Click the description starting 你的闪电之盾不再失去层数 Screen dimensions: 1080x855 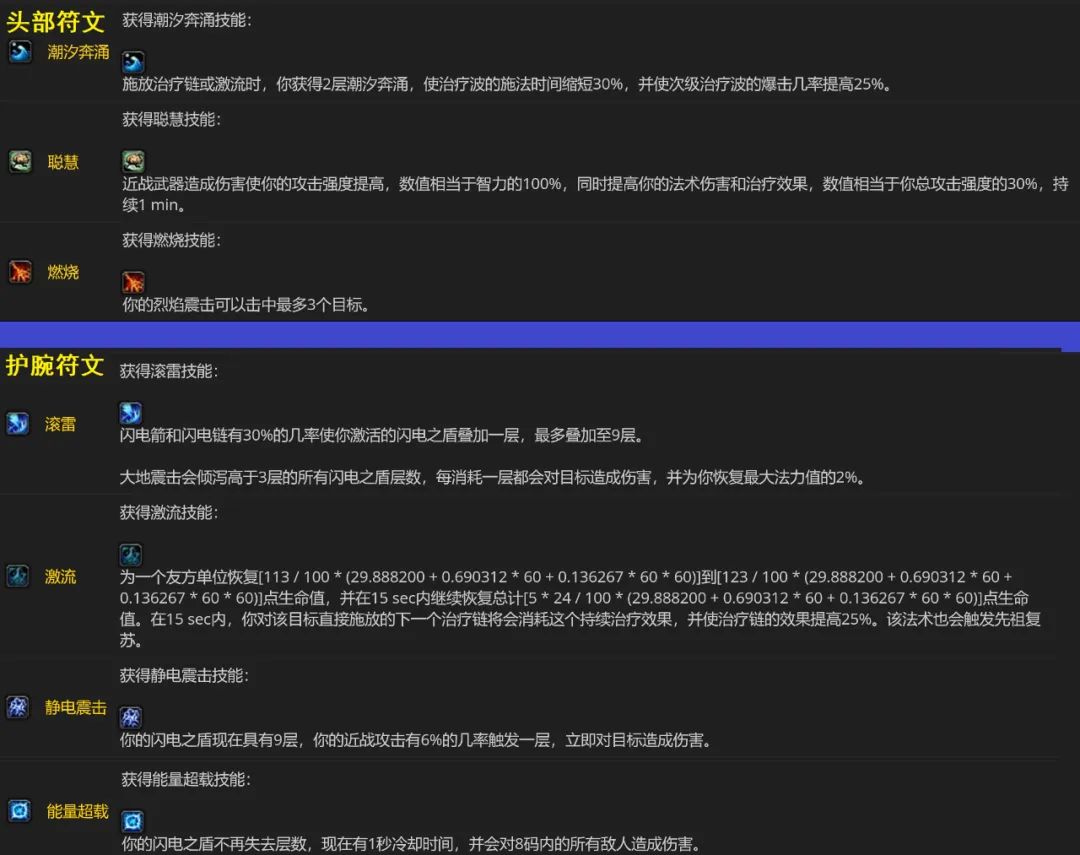pyautogui.click(x=413, y=844)
